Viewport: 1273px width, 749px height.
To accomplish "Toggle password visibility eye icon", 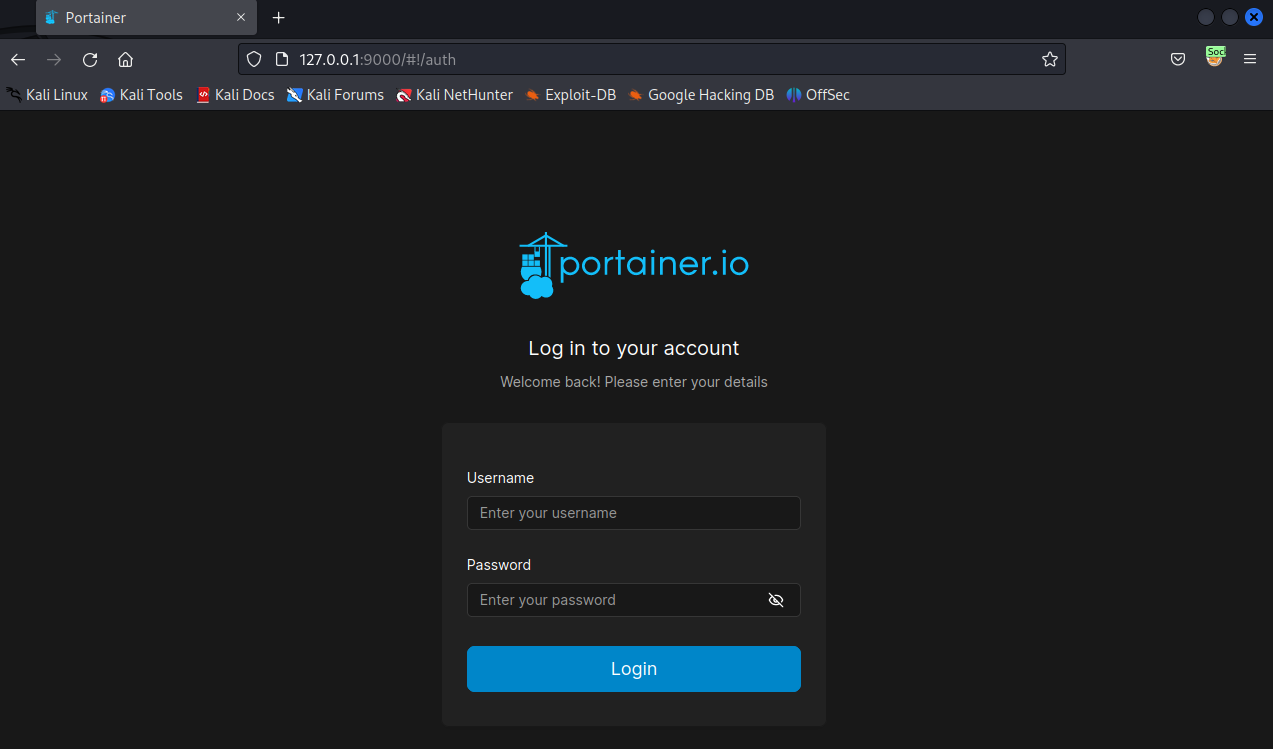I will [x=776, y=600].
